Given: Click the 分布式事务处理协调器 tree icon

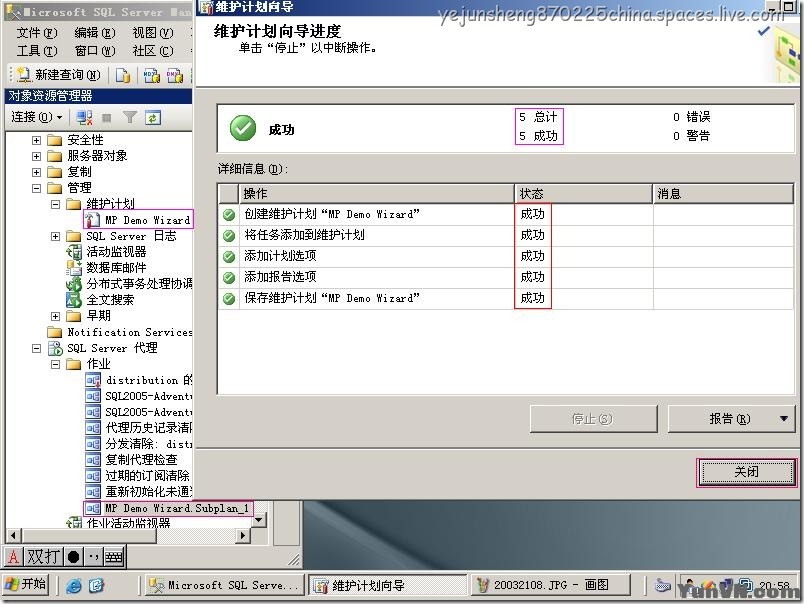Looking at the screenshot, I should tap(74, 284).
